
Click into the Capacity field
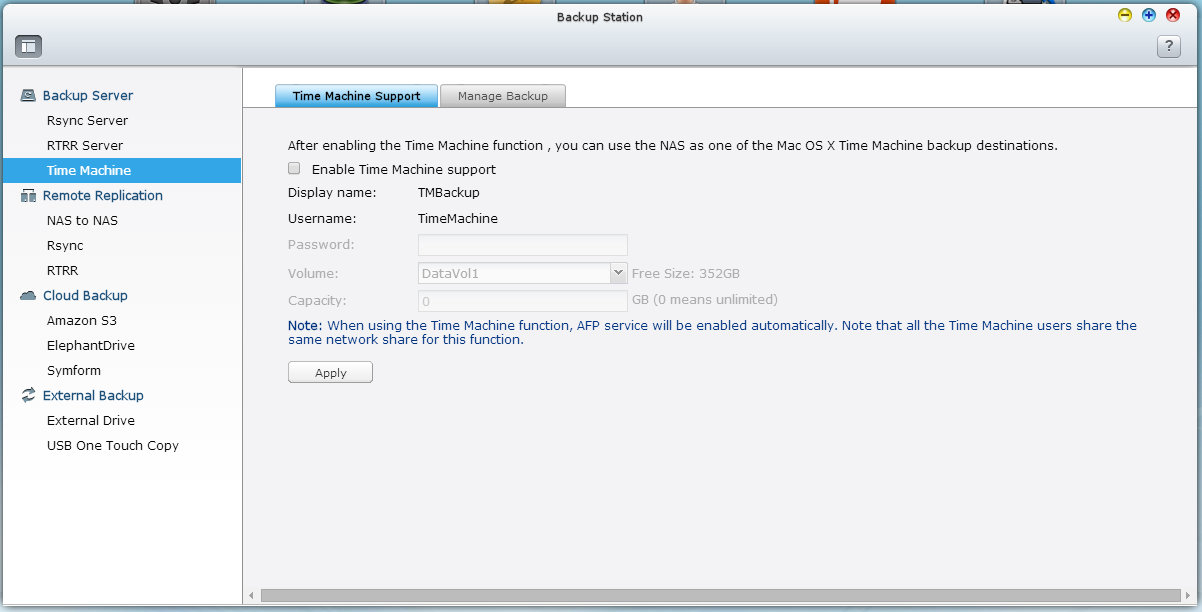click(522, 300)
